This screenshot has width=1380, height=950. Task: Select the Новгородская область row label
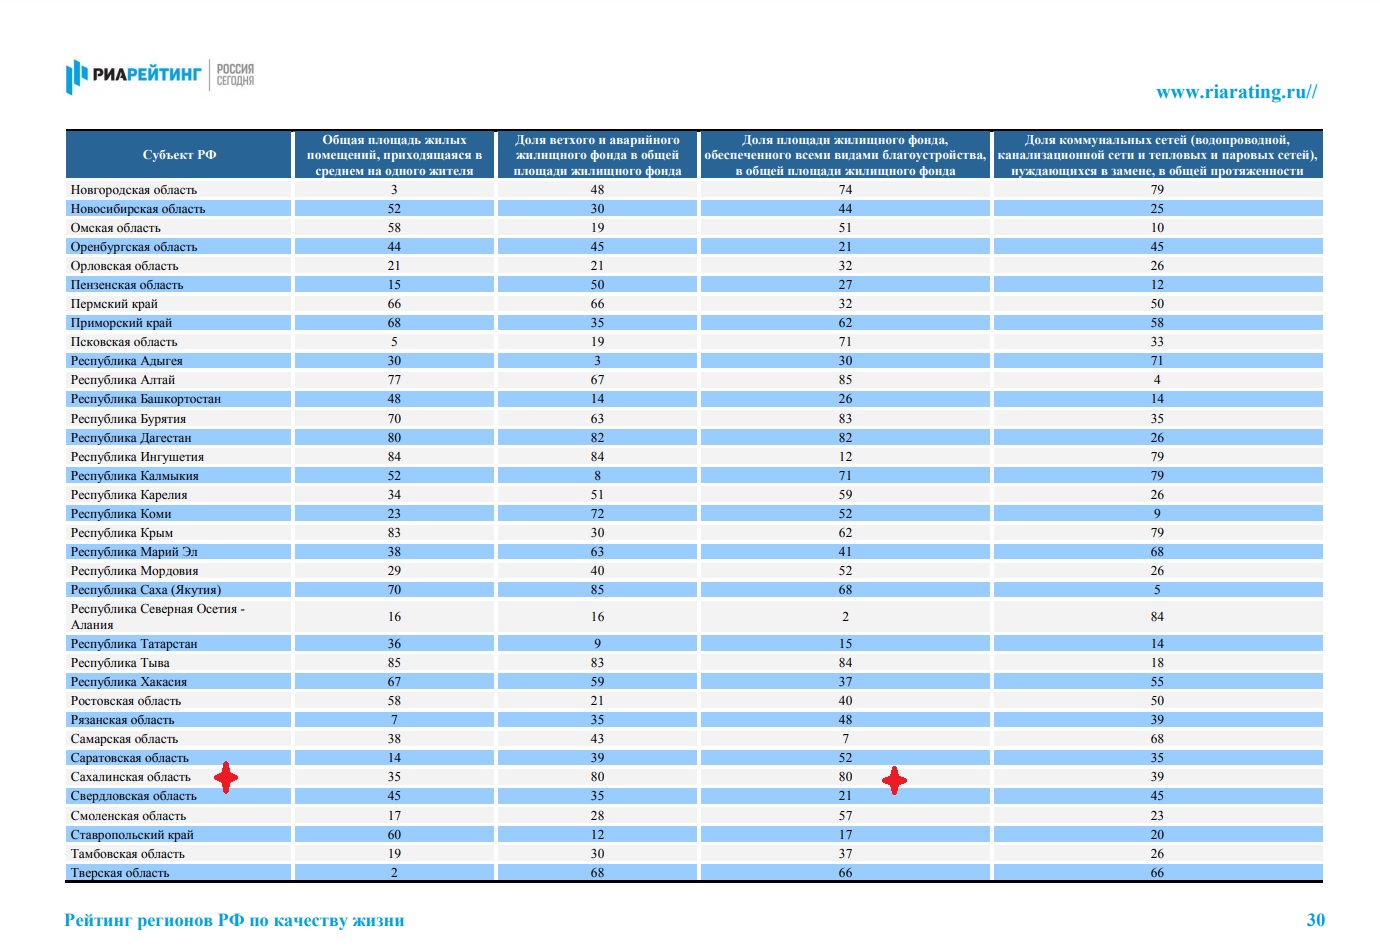(134, 190)
